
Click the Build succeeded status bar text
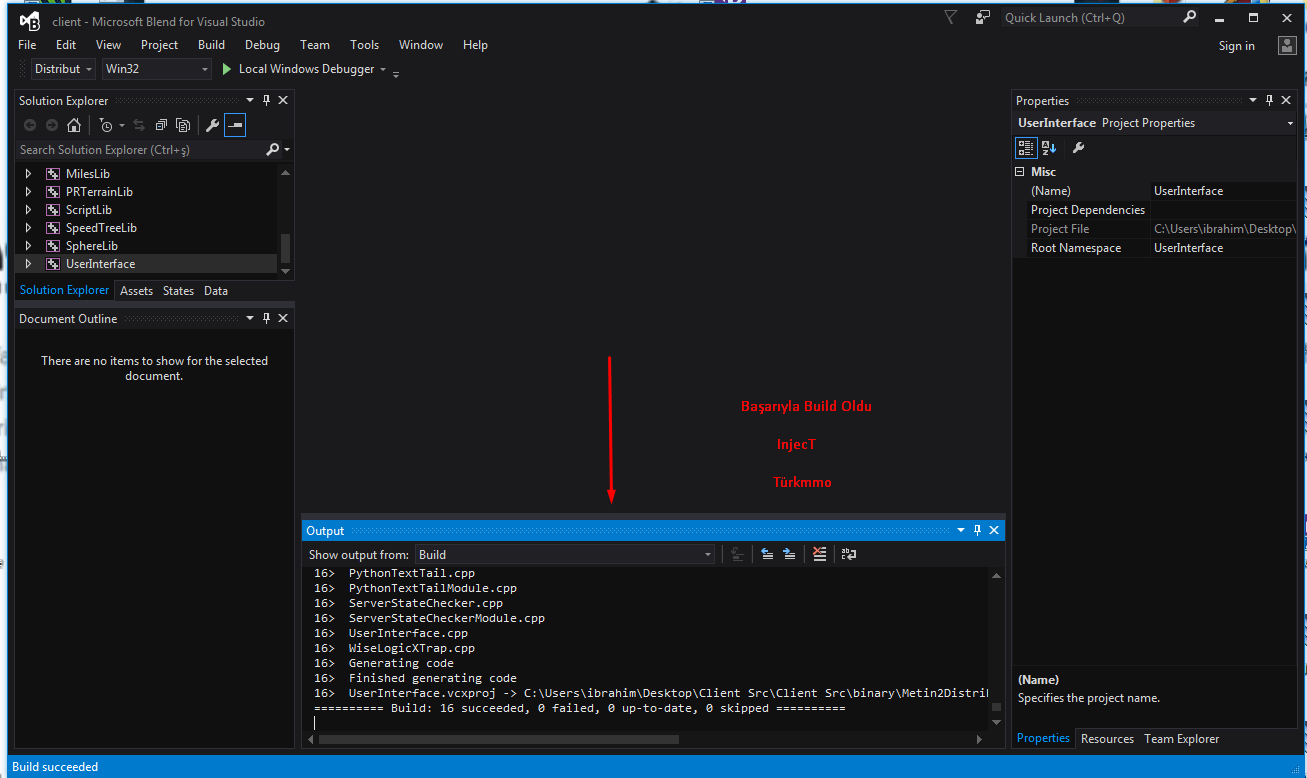55,767
